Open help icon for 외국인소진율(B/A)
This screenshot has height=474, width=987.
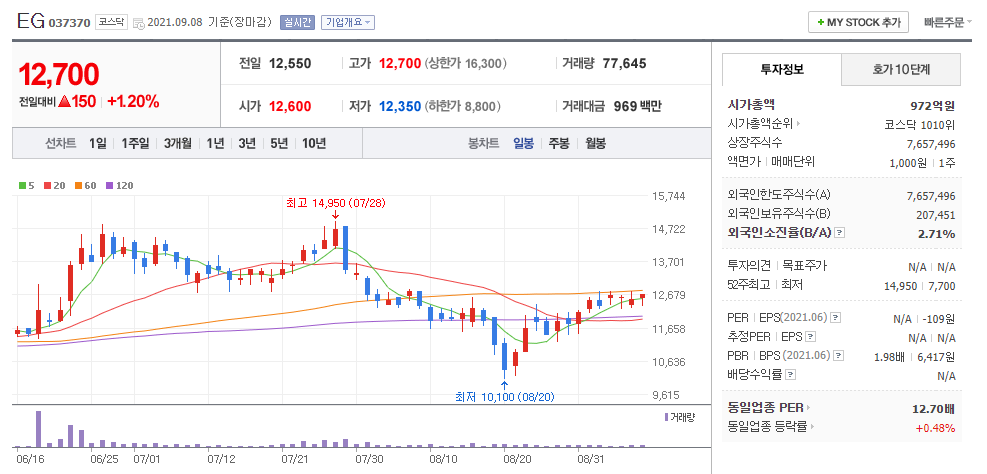(839, 234)
